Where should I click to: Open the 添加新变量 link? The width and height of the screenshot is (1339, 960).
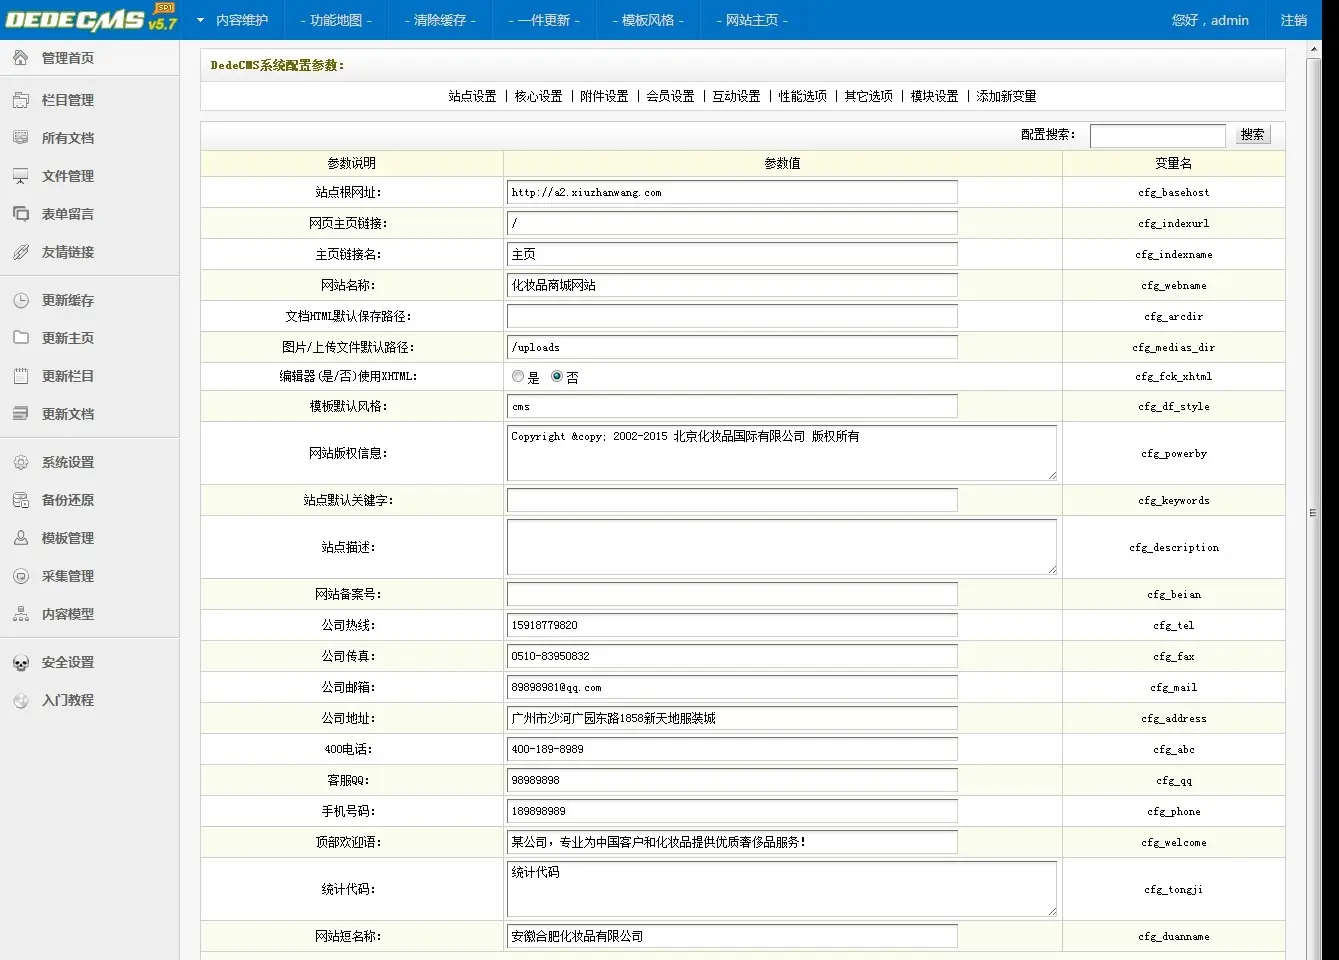click(1006, 96)
